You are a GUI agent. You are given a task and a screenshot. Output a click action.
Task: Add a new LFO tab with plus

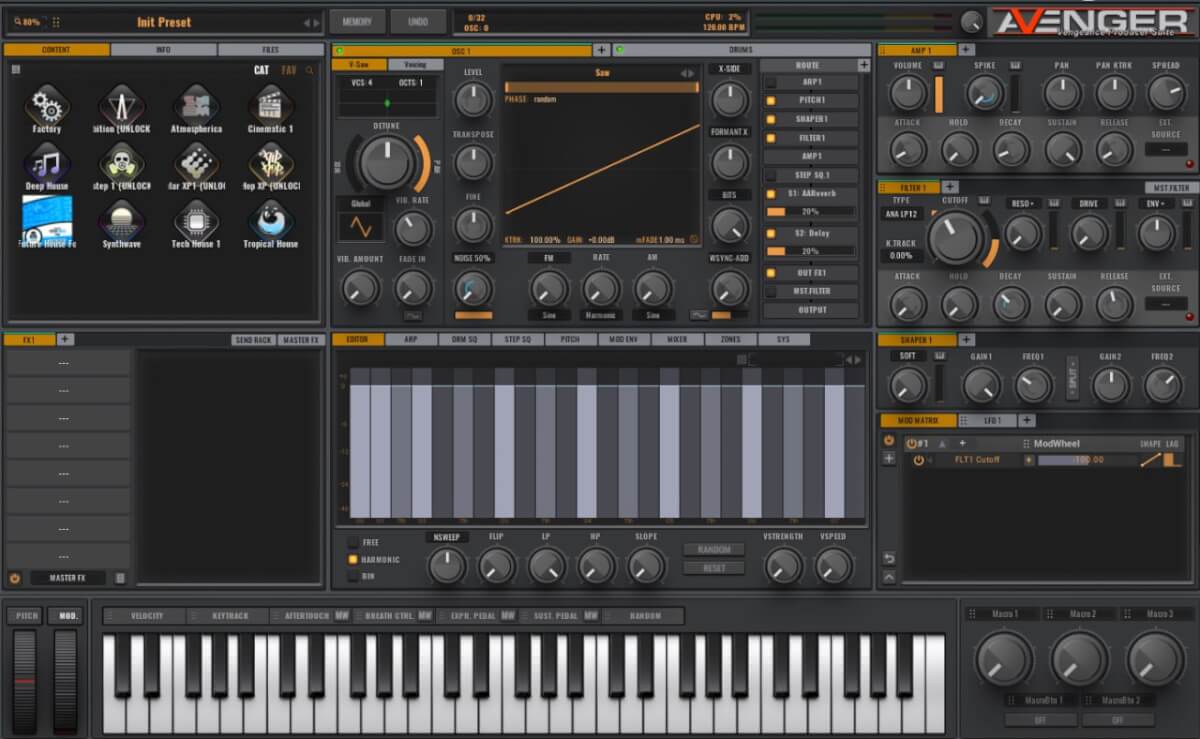(x=1026, y=420)
